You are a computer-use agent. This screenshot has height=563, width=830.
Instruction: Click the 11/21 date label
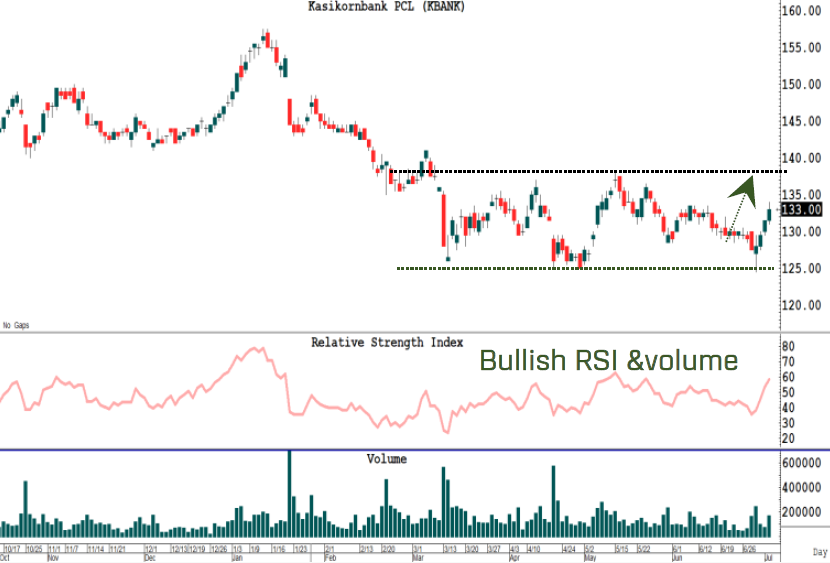point(118,549)
